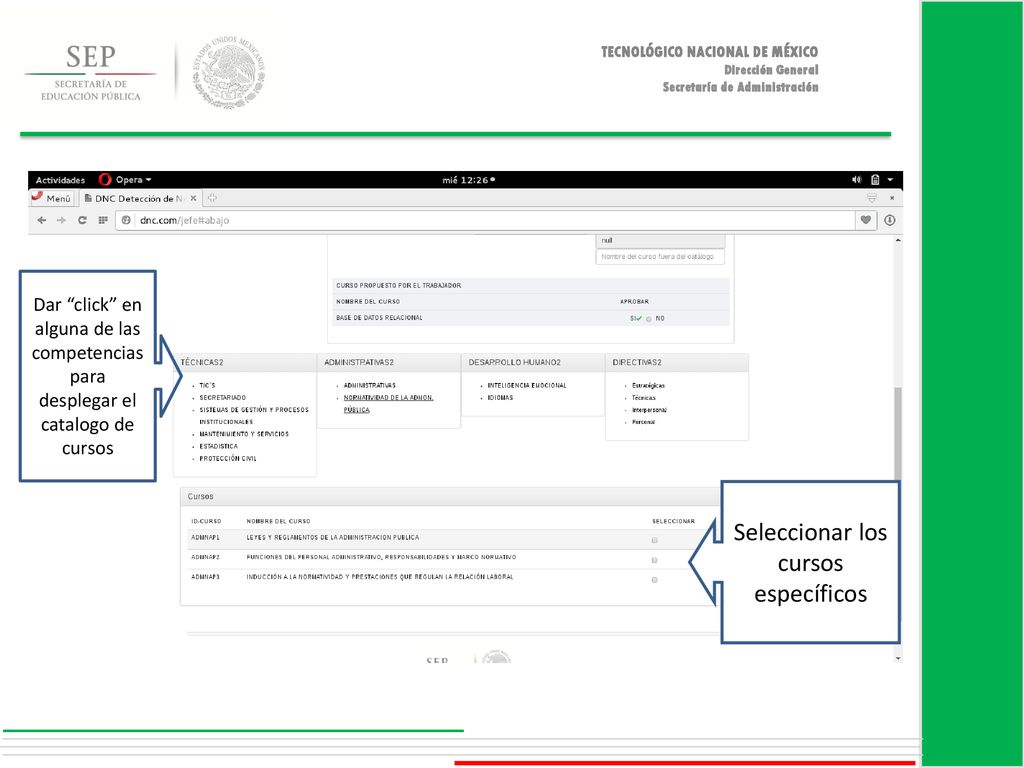Open Mantenimiento y Servicios competency
The width and height of the screenshot is (1024, 768).
(x=244, y=434)
